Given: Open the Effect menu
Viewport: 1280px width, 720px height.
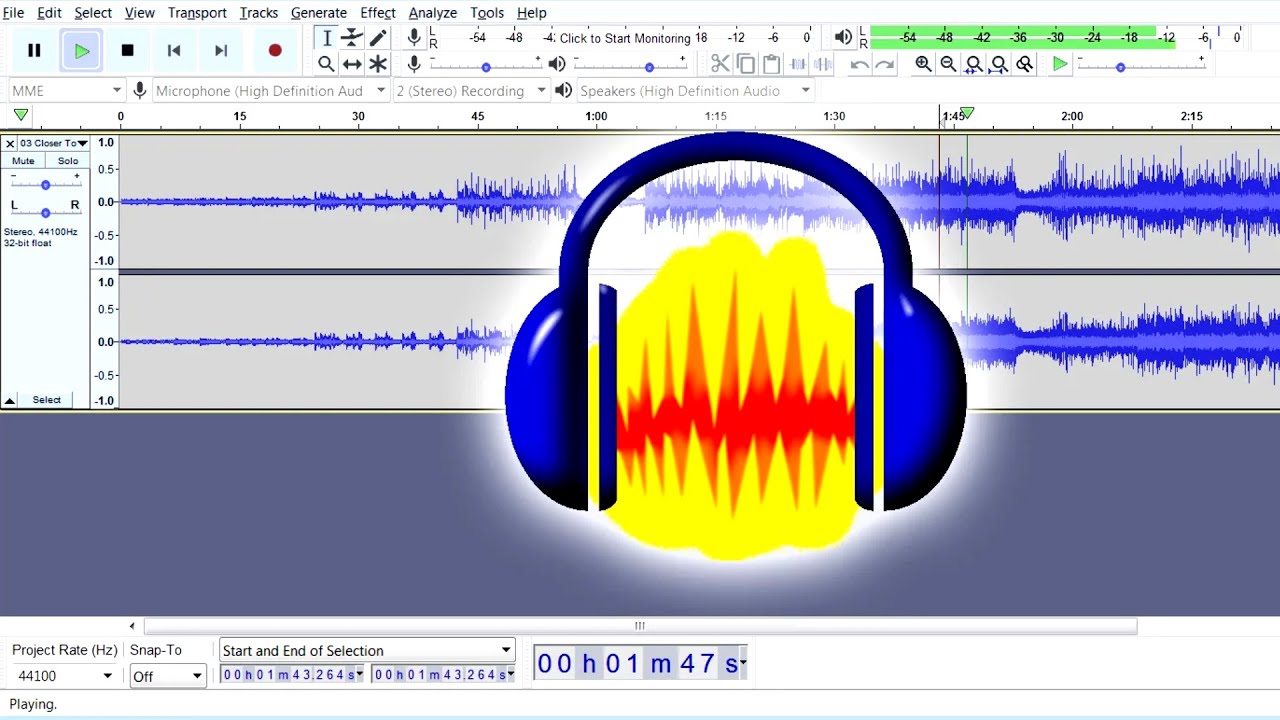Looking at the screenshot, I should pos(378,12).
